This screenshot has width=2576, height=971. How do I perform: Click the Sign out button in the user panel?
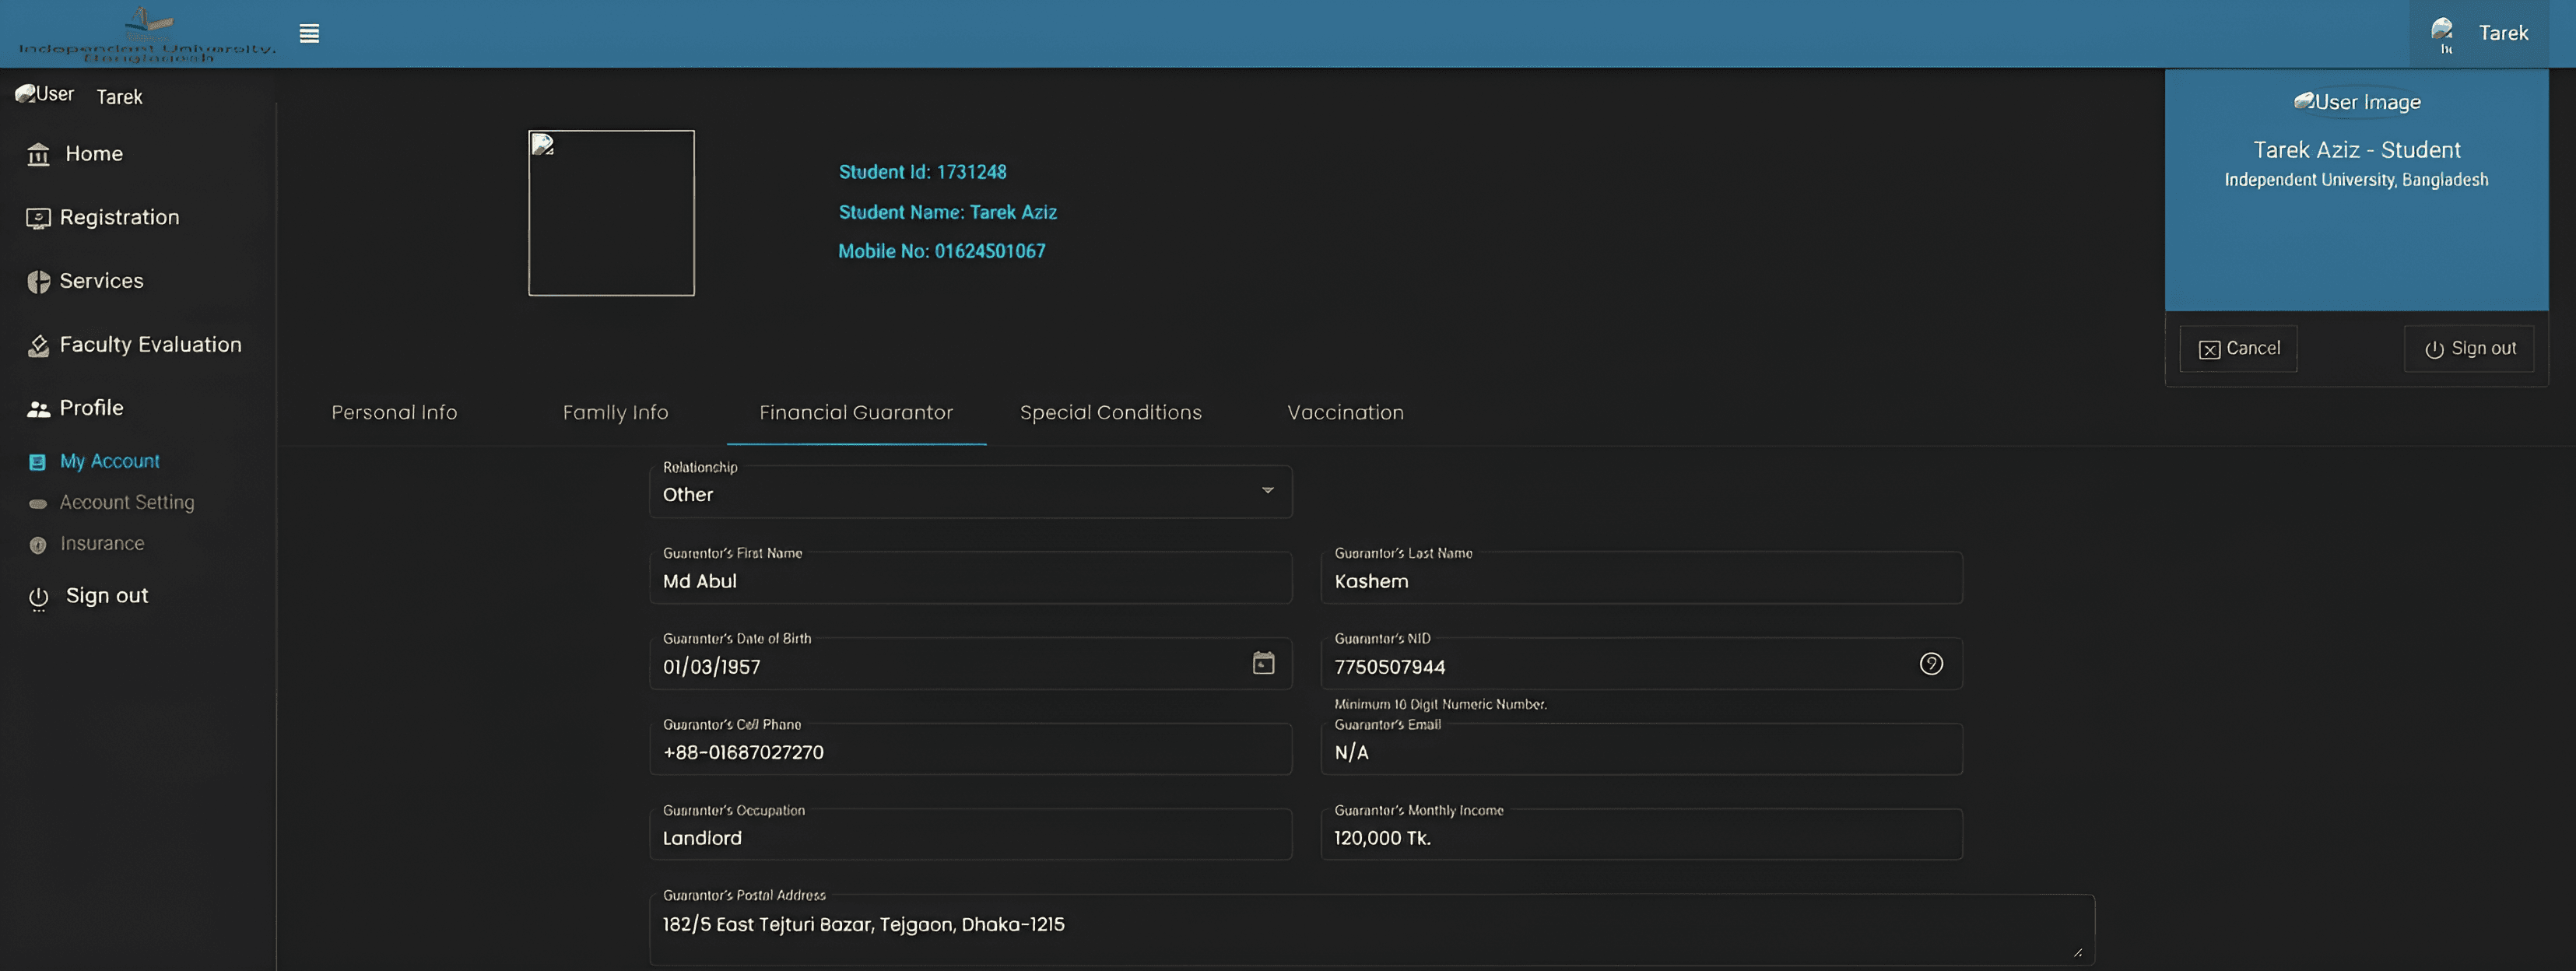[x=2468, y=349]
